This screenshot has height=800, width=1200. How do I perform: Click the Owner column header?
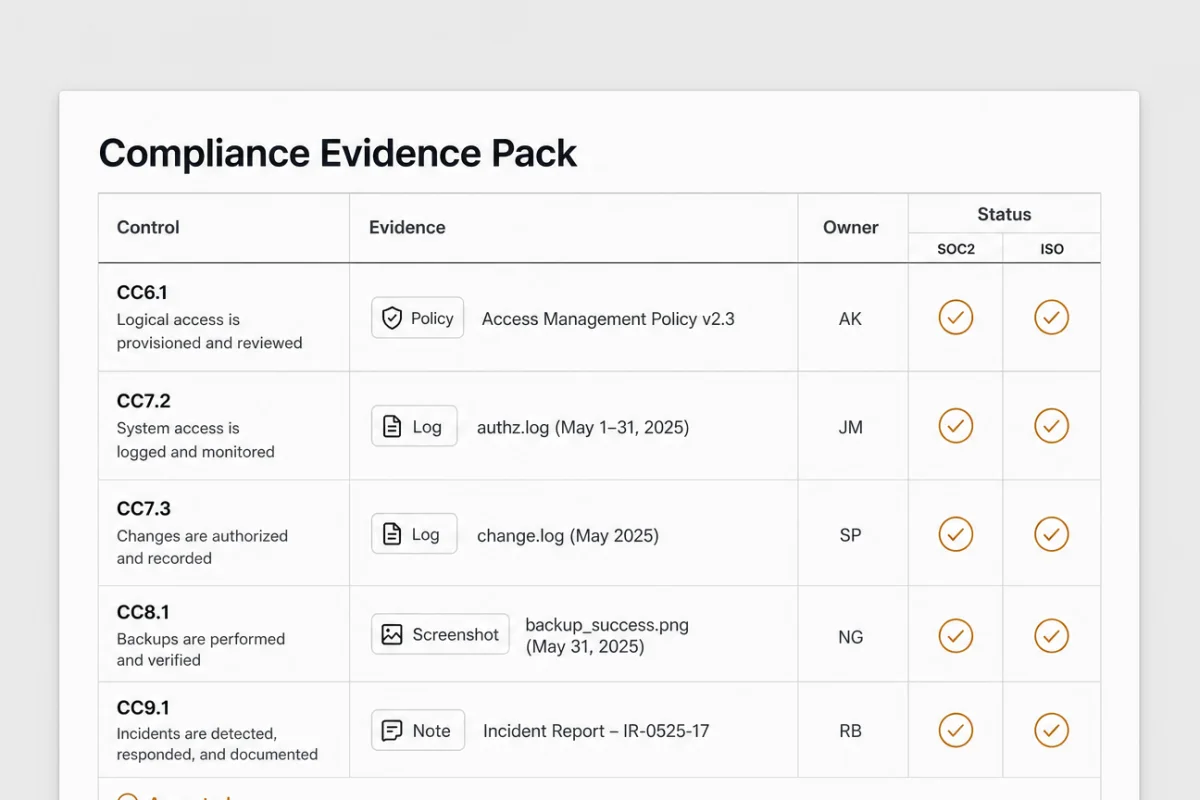pyautogui.click(x=851, y=228)
